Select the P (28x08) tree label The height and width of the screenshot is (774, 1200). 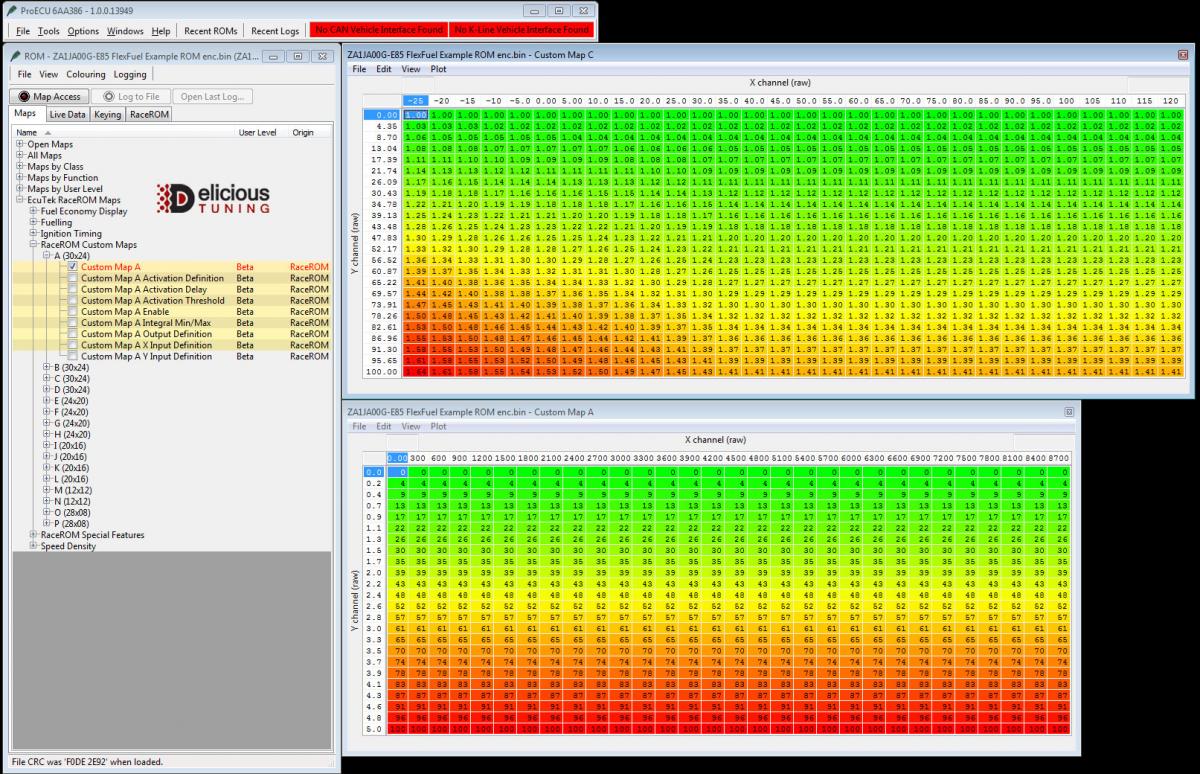72,523
